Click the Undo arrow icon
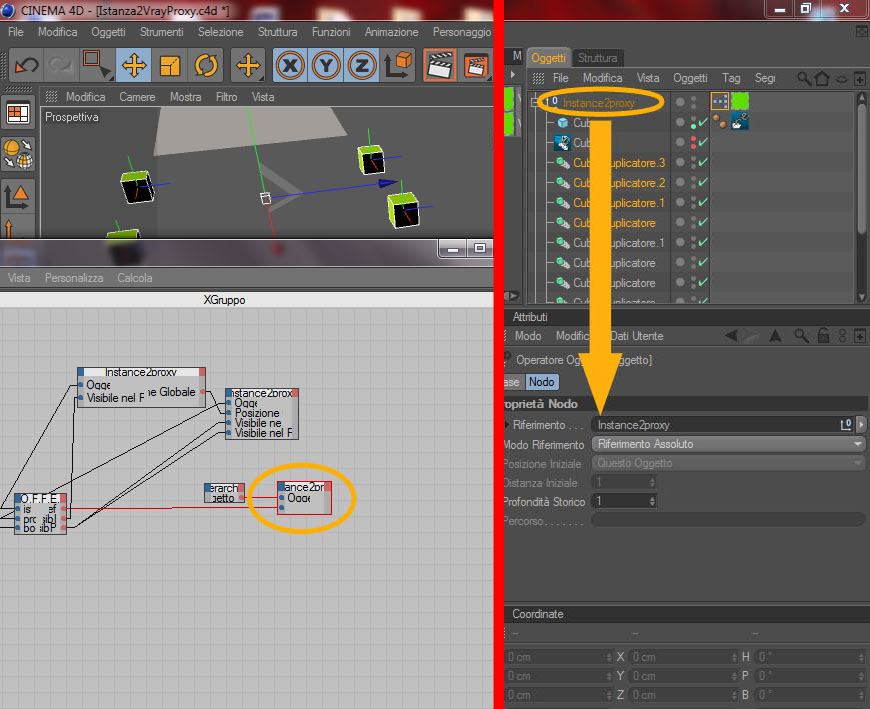Screen dimensions: 870x709 pos(26,65)
